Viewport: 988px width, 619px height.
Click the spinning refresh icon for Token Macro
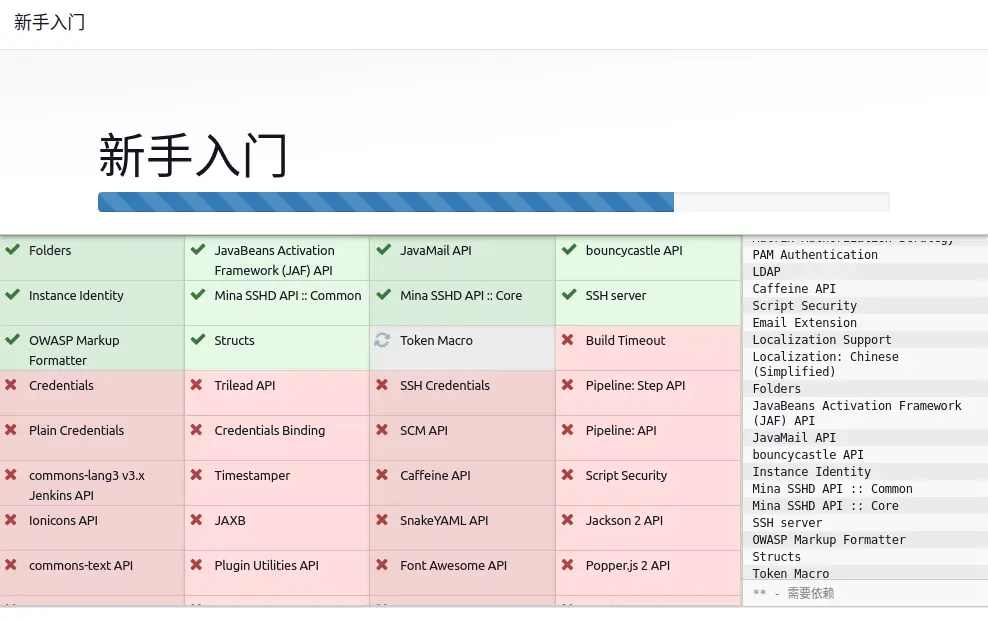pyautogui.click(x=382, y=340)
